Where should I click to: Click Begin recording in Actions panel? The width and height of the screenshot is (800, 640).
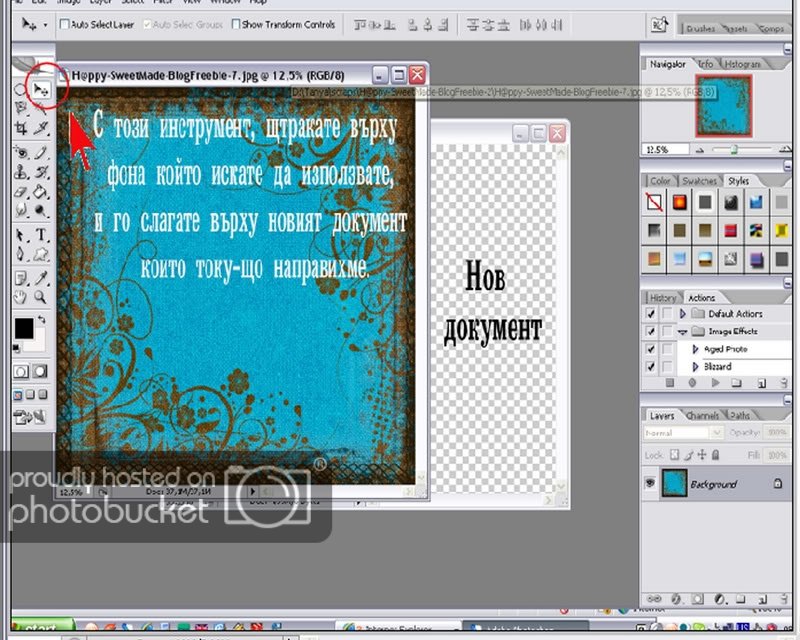pyautogui.click(x=692, y=382)
